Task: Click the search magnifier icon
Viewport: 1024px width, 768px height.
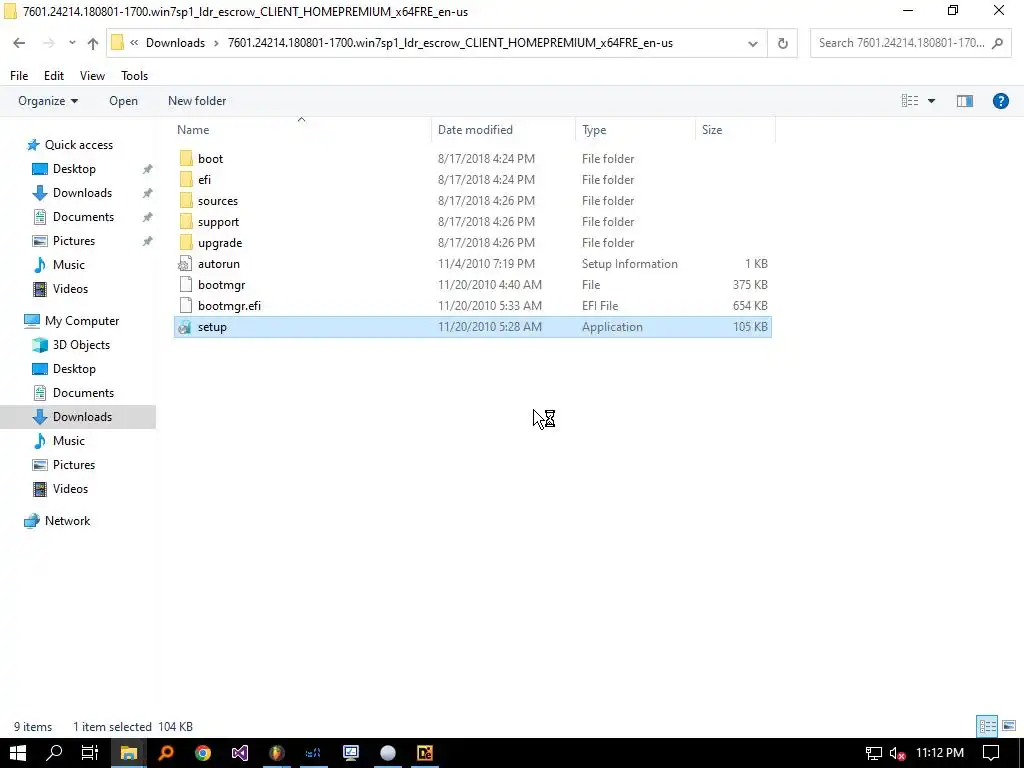Action: pos(997,43)
